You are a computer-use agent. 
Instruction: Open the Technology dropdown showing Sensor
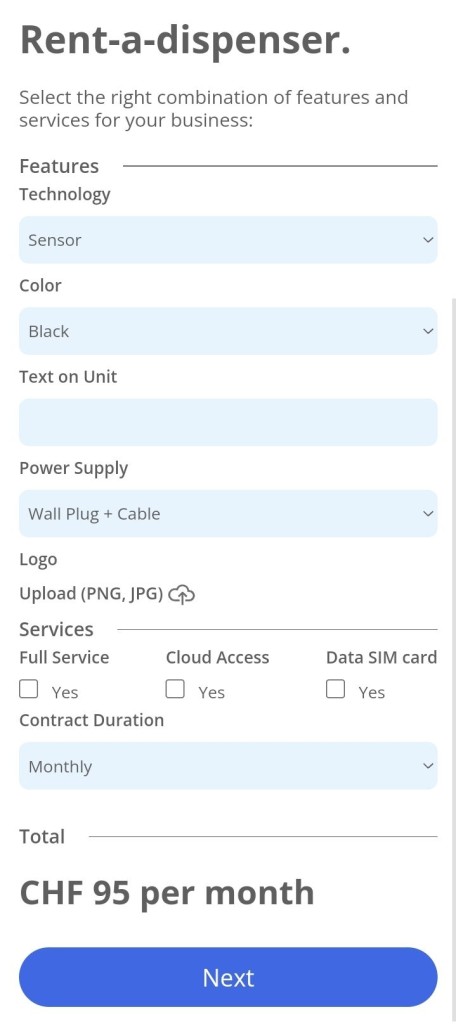point(228,240)
